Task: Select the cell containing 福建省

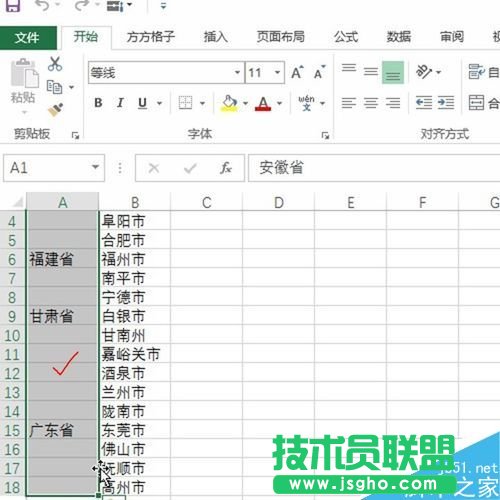Action: pyautogui.click(x=63, y=259)
